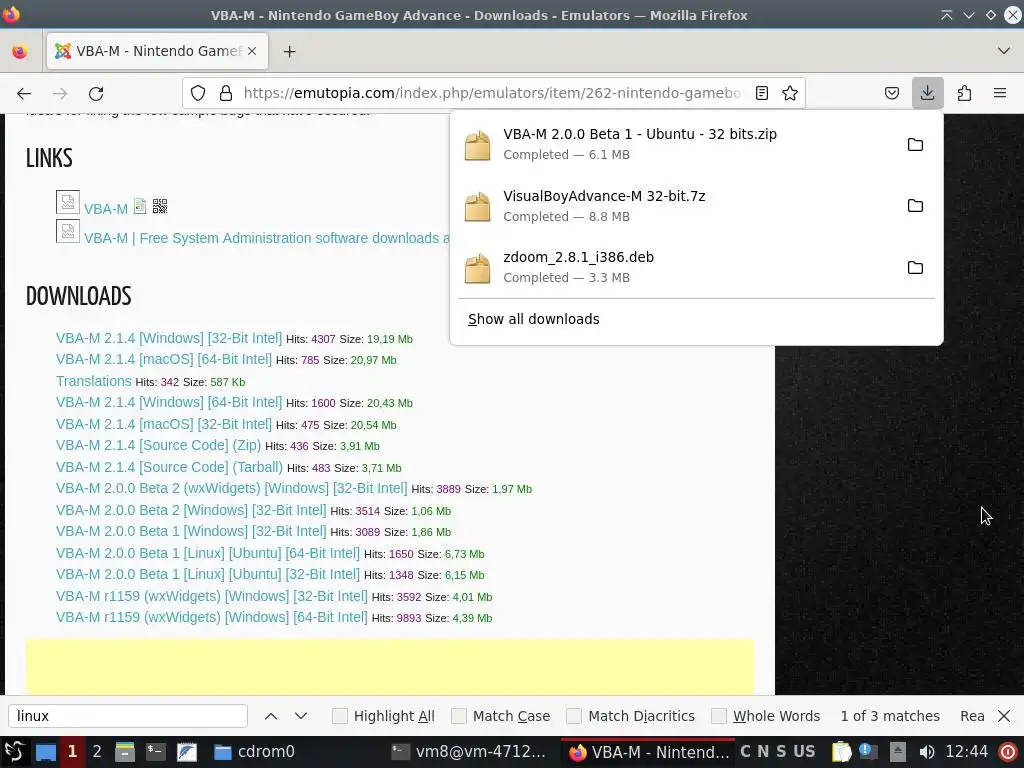This screenshot has width=1024, height=768.
Task: Click the find bar 'linux' search field
Action: (128, 716)
